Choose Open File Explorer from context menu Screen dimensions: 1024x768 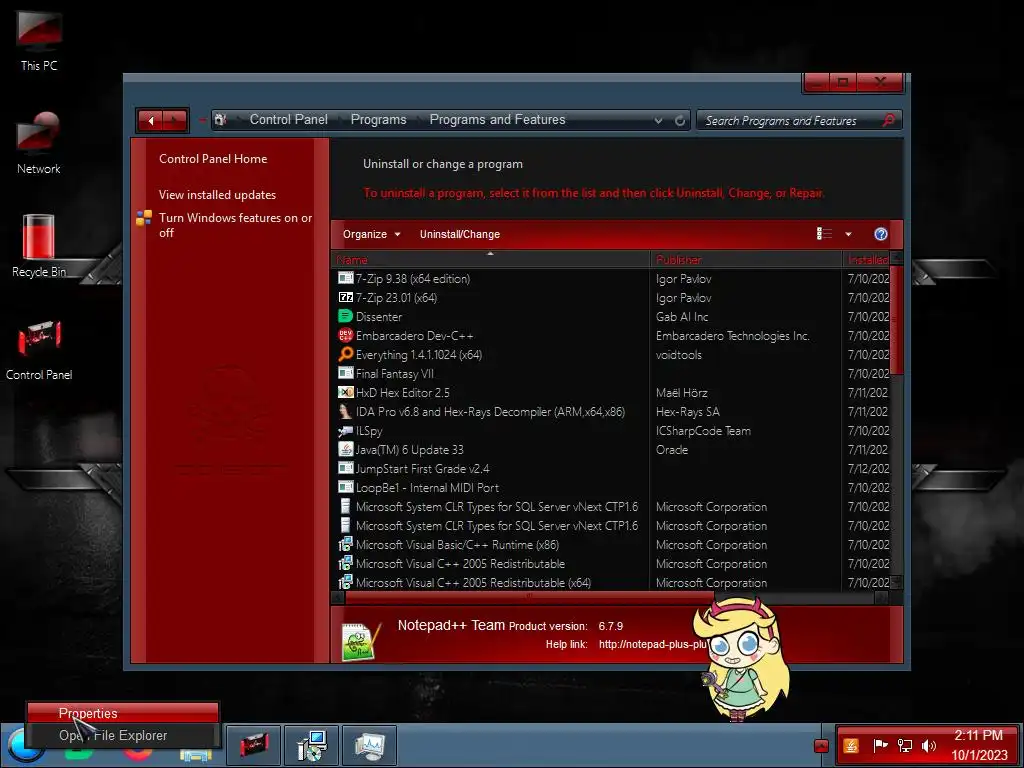[x=123, y=735]
